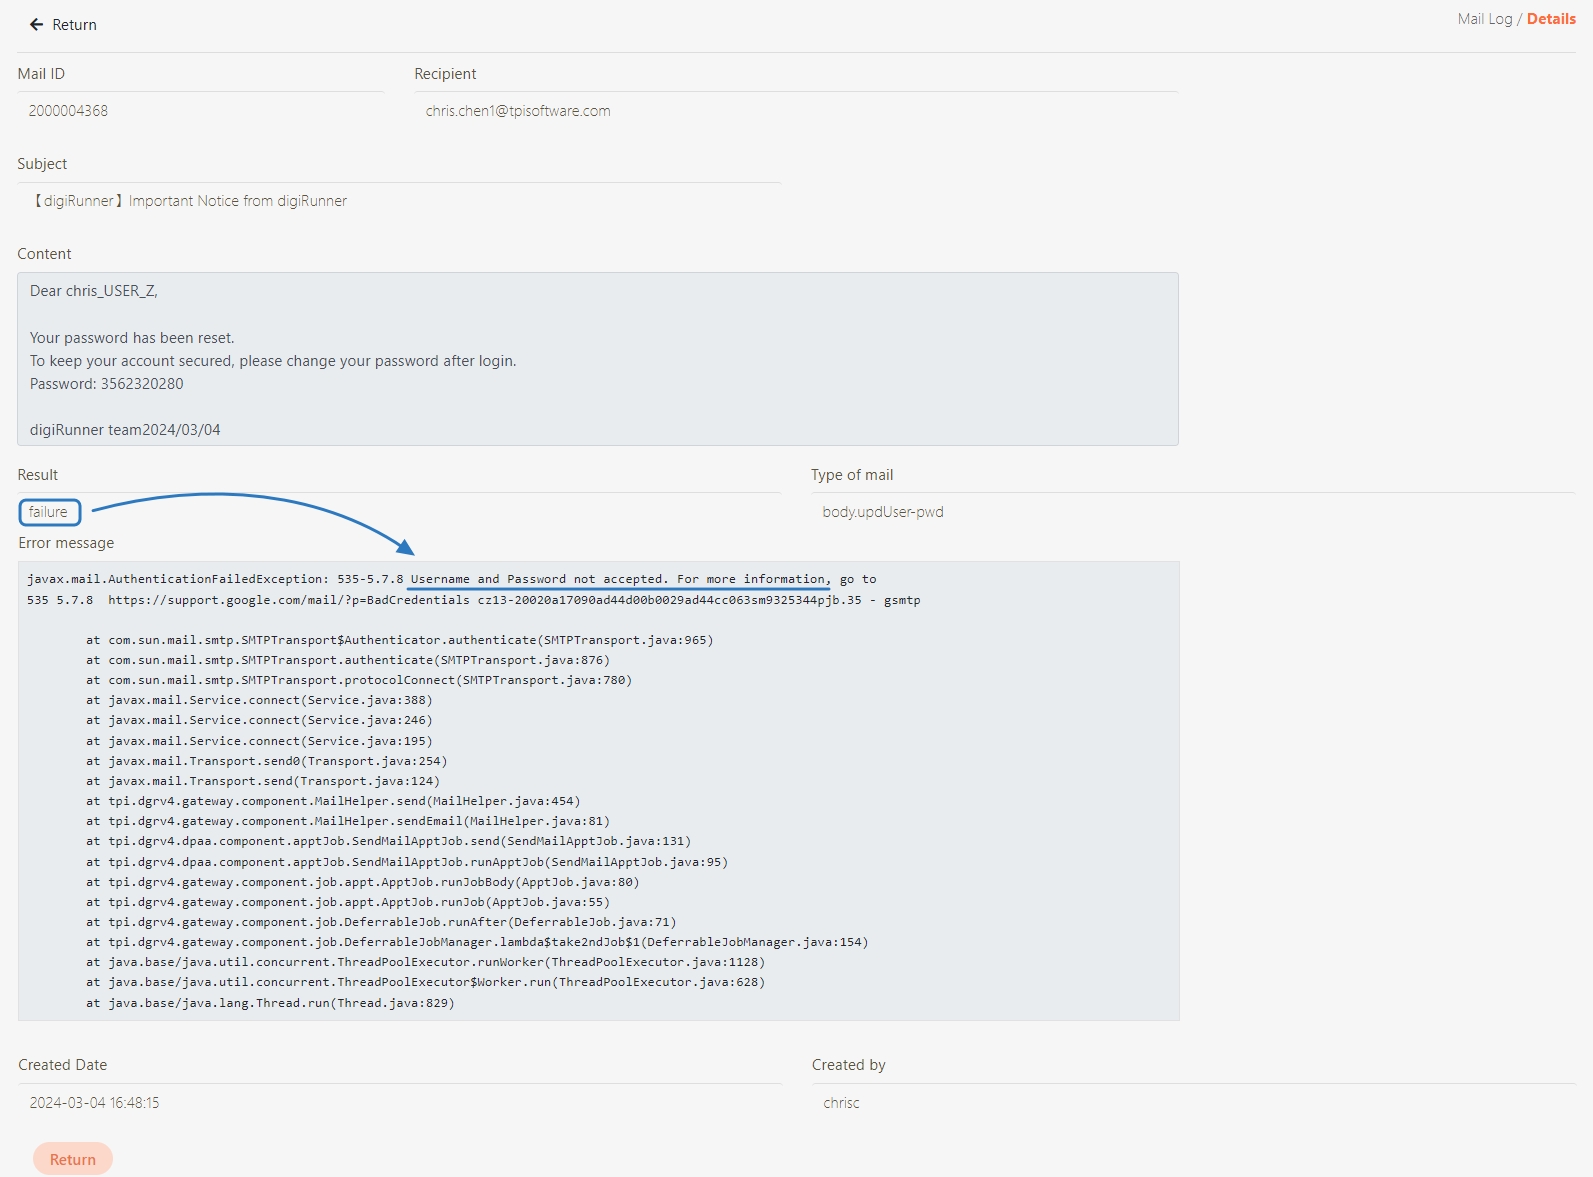The image size is (1593, 1177).
Task: Click the Created by field showing chrisc
Action: [841, 1103]
